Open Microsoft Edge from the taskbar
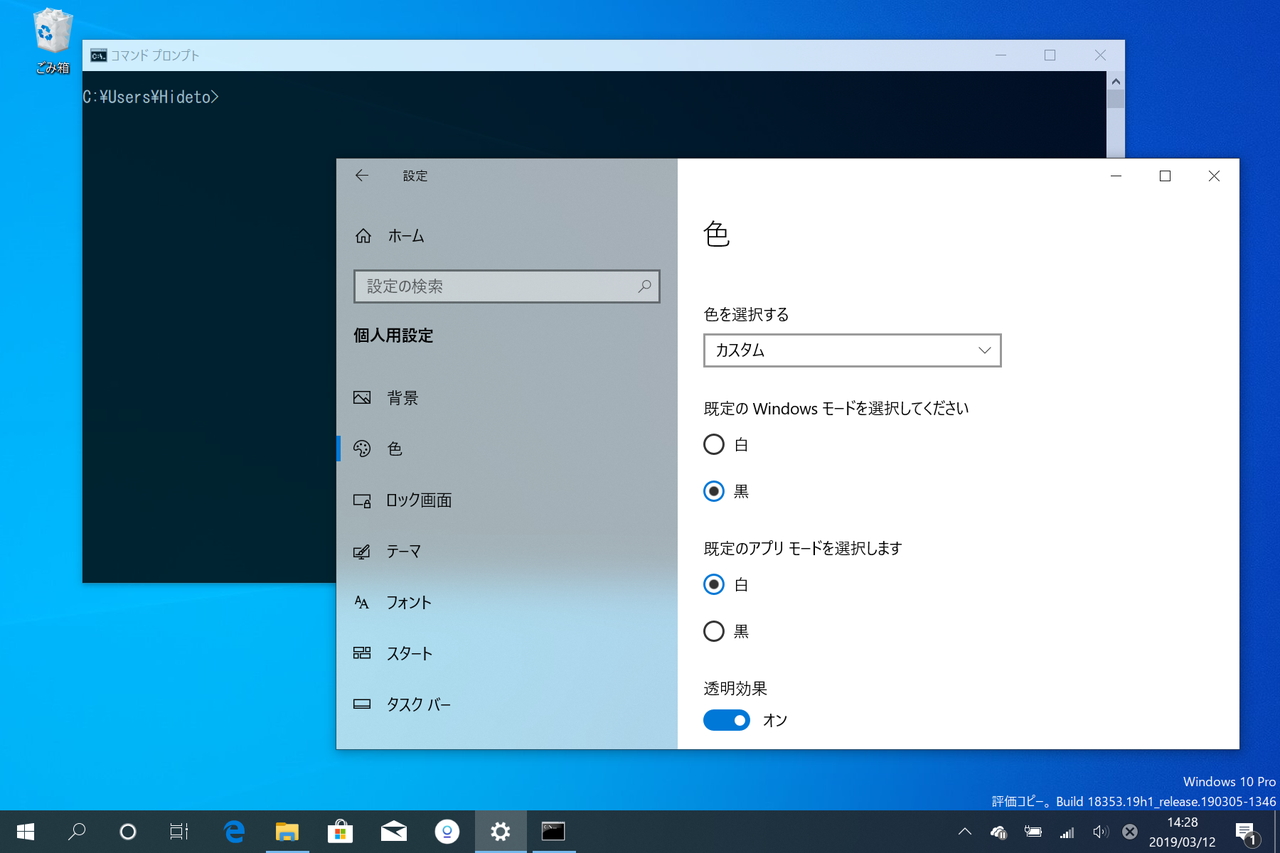This screenshot has width=1280, height=853. click(234, 831)
